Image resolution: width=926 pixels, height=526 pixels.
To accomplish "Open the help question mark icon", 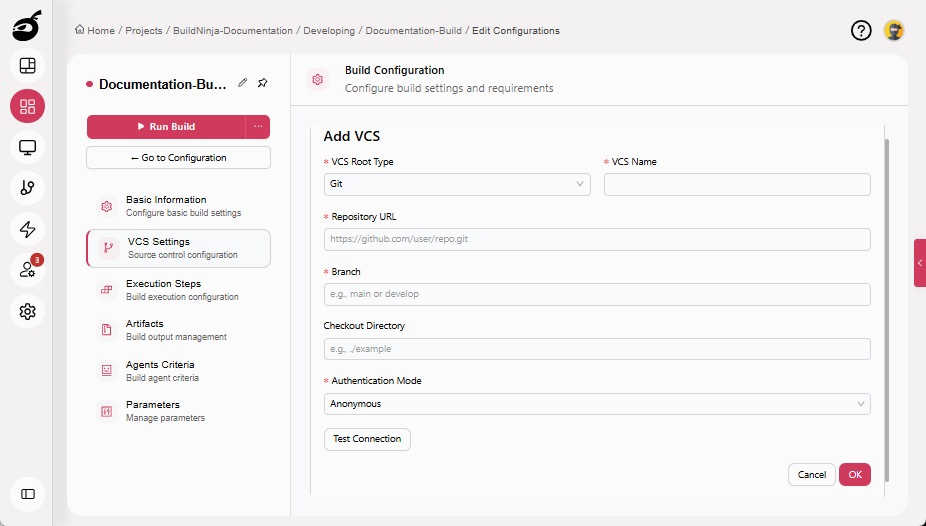I will point(861,30).
